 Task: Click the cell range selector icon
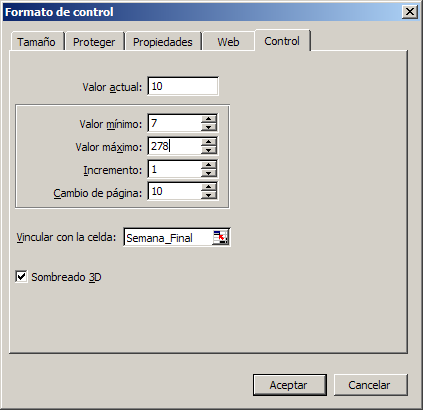220,237
